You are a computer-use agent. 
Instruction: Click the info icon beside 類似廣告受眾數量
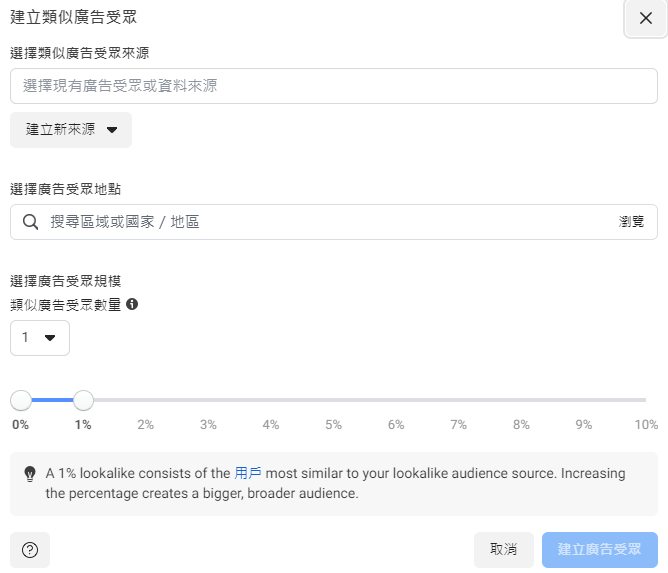click(x=132, y=304)
